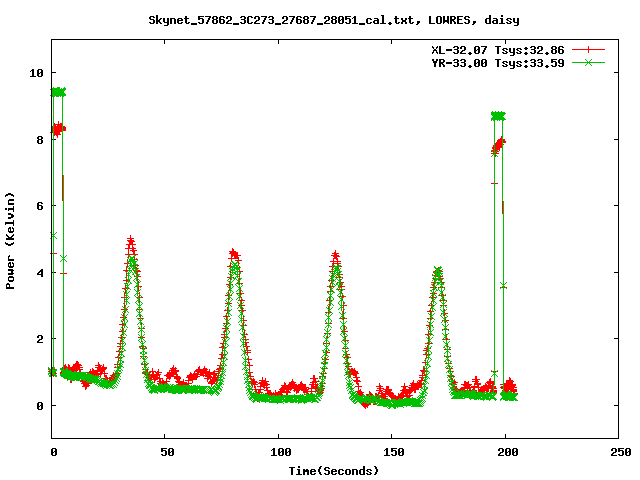Screen dimensions: 640x480
Task: Click y-axis tick label 10
Action: 36,73
